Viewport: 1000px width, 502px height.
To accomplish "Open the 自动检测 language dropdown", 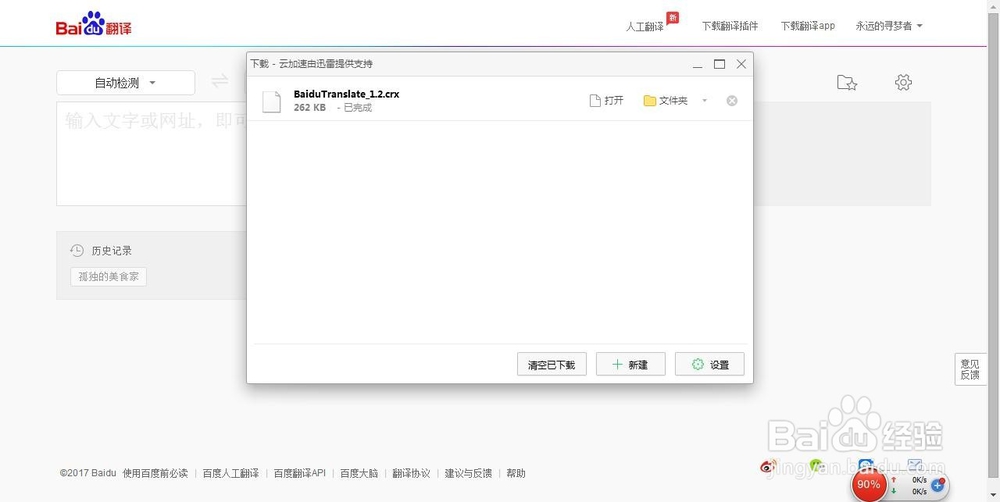I will [126, 83].
